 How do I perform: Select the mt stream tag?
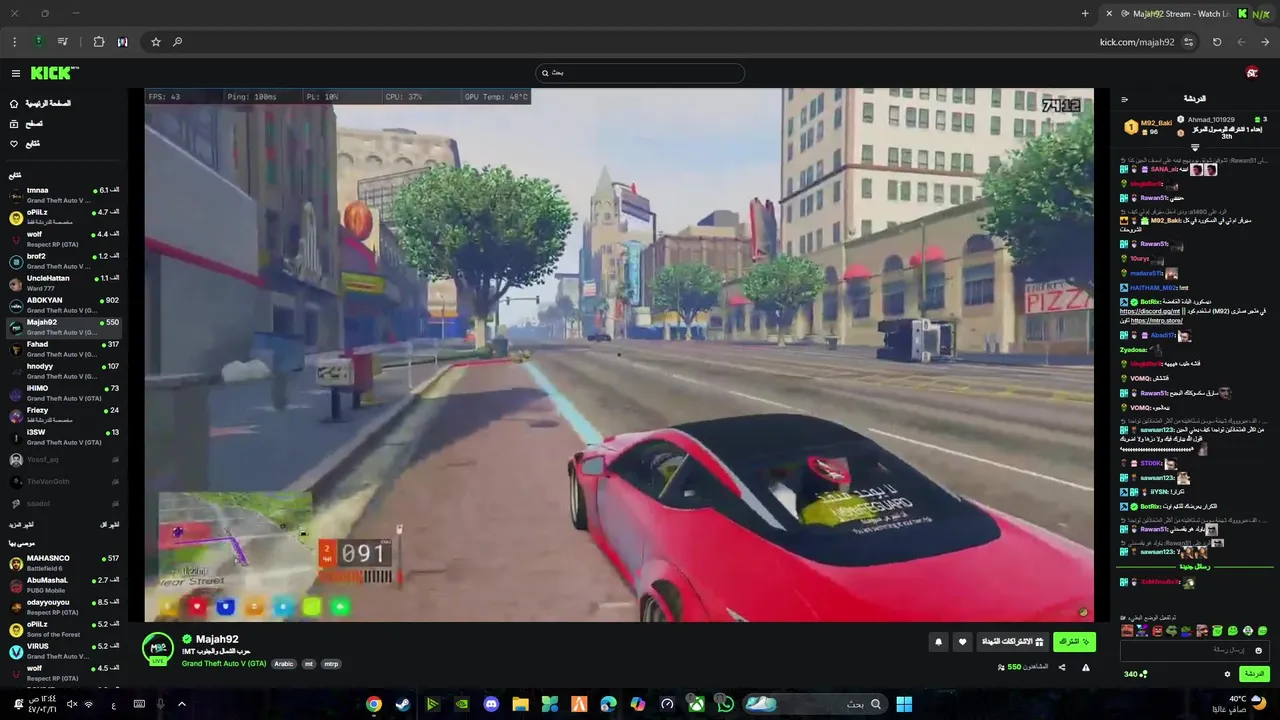click(x=309, y=663)
